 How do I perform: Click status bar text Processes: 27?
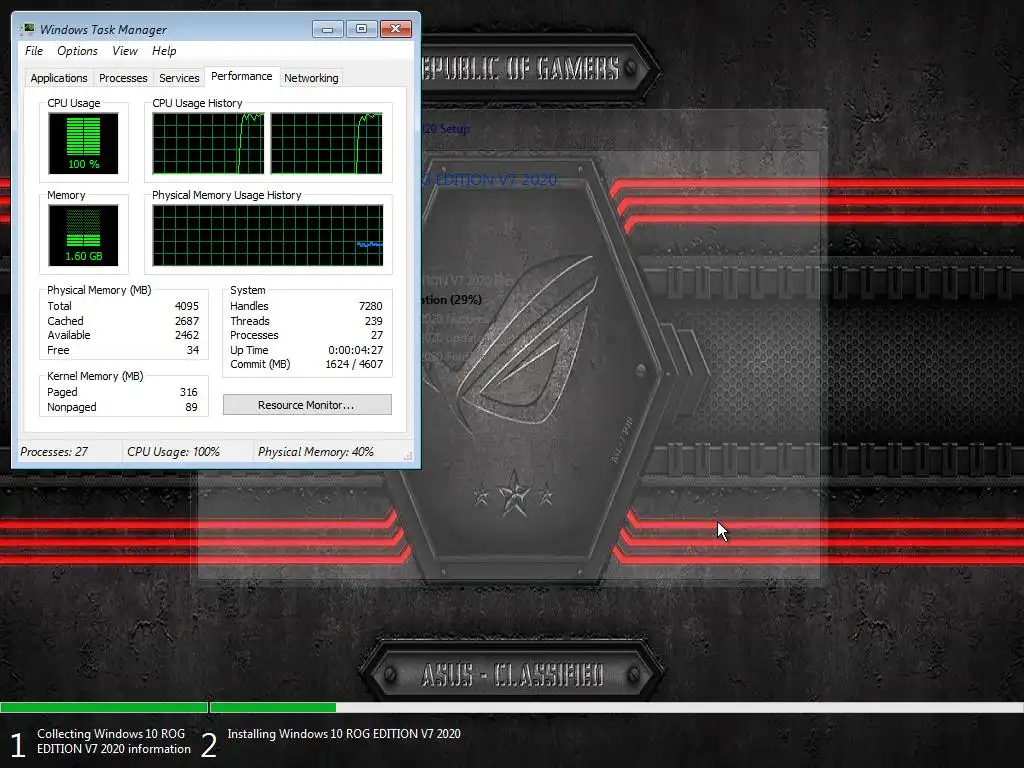click(x=54, y=452)
